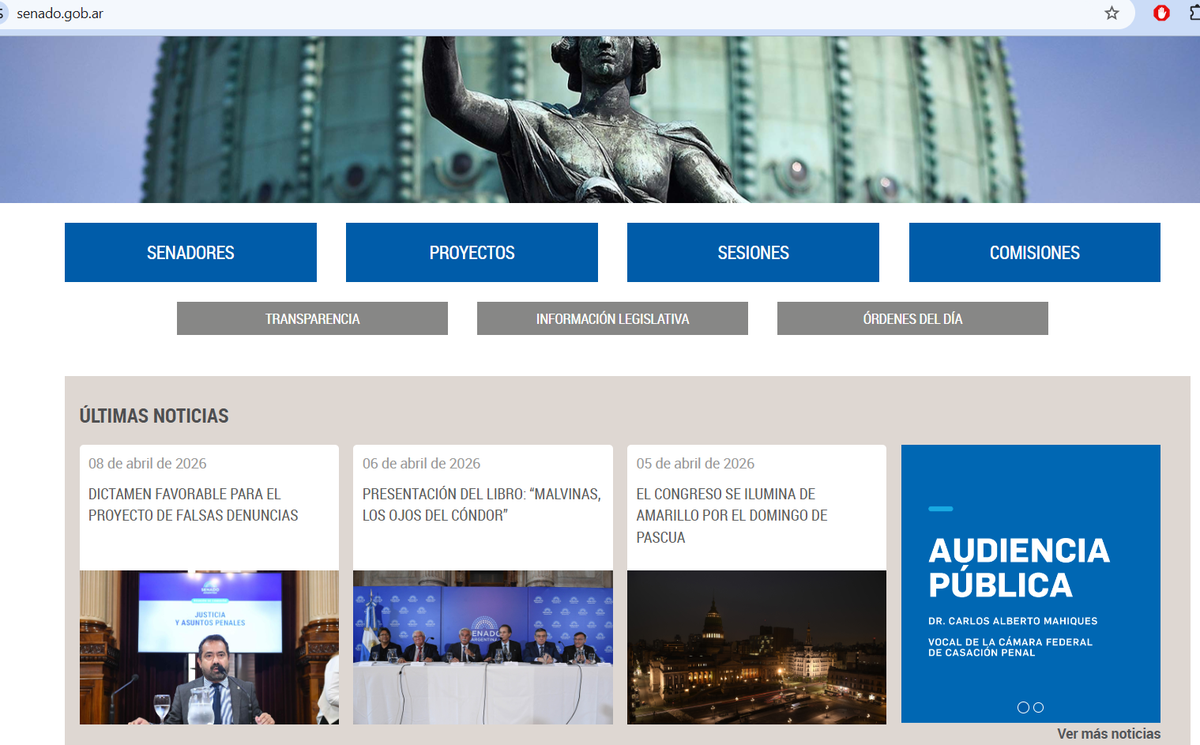Open the SENADORES section
The image size is (1200, 745).
coord(190,252)
